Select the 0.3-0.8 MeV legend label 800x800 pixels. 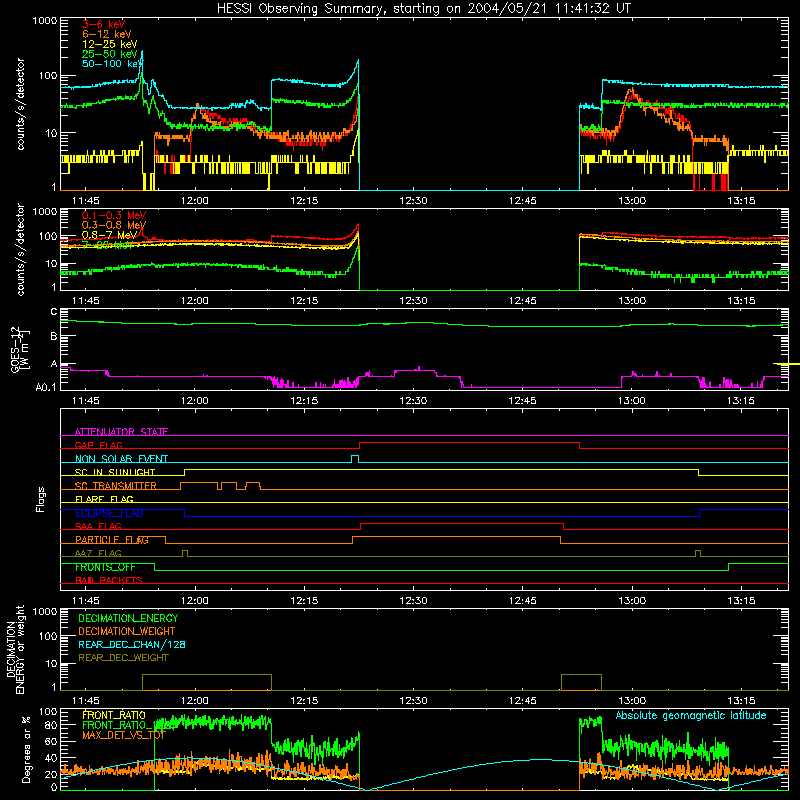point(114,225)
